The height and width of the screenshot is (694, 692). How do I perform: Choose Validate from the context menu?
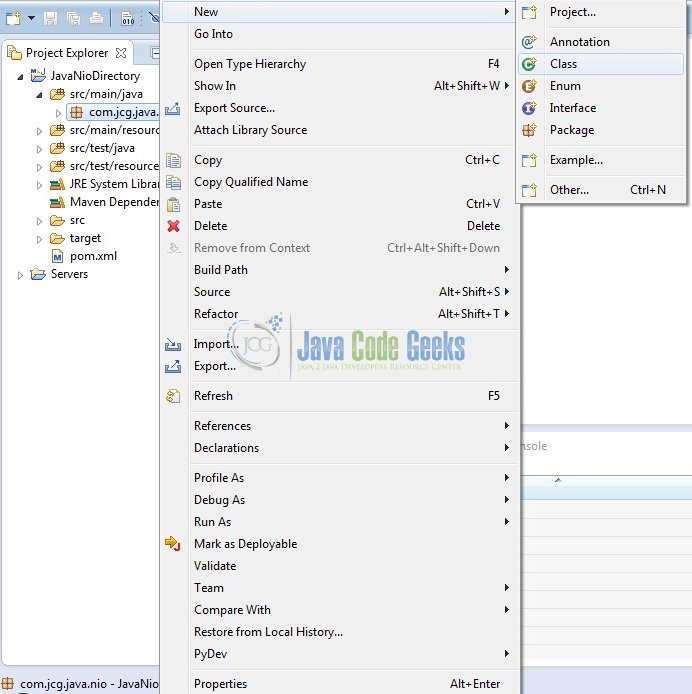[338, 566]
